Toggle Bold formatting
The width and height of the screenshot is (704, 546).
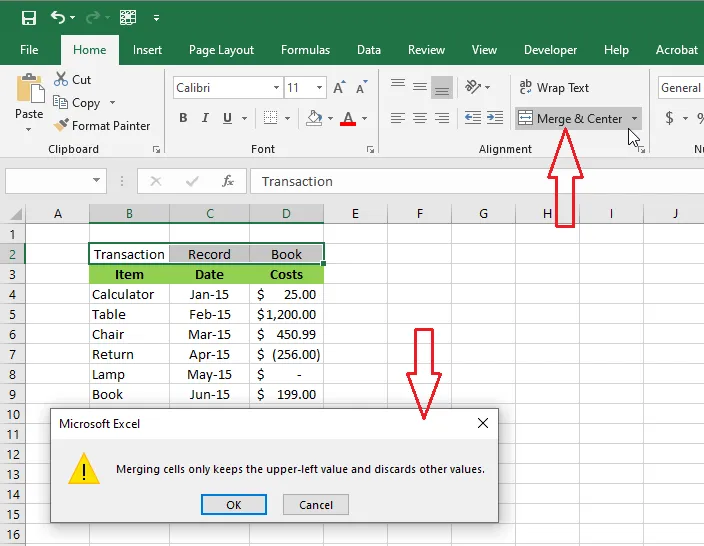[183, 118]
